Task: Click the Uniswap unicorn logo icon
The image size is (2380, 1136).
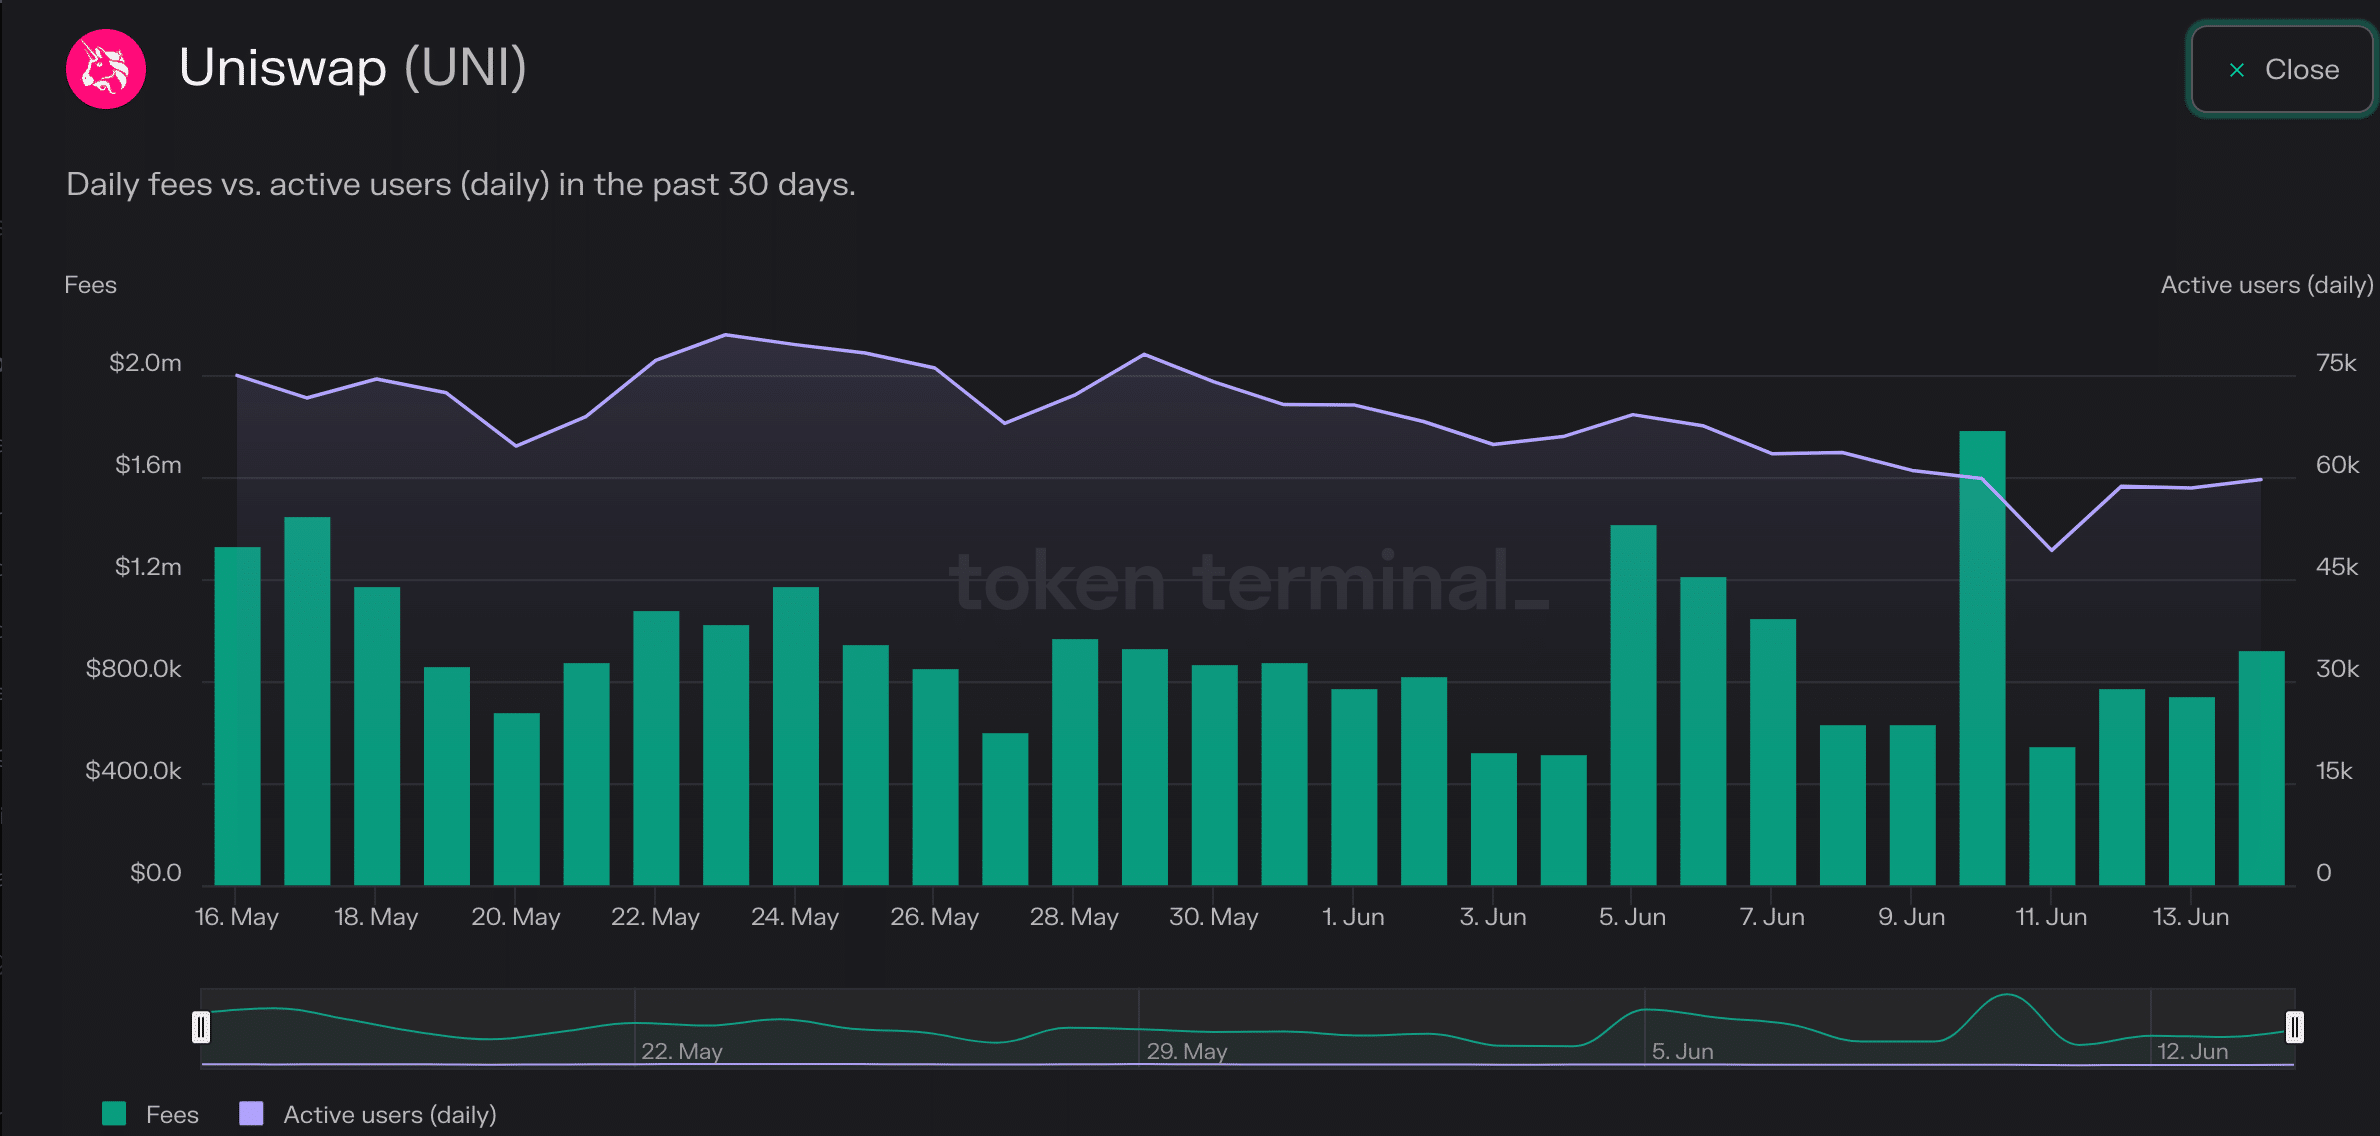Action: (106, 69)
